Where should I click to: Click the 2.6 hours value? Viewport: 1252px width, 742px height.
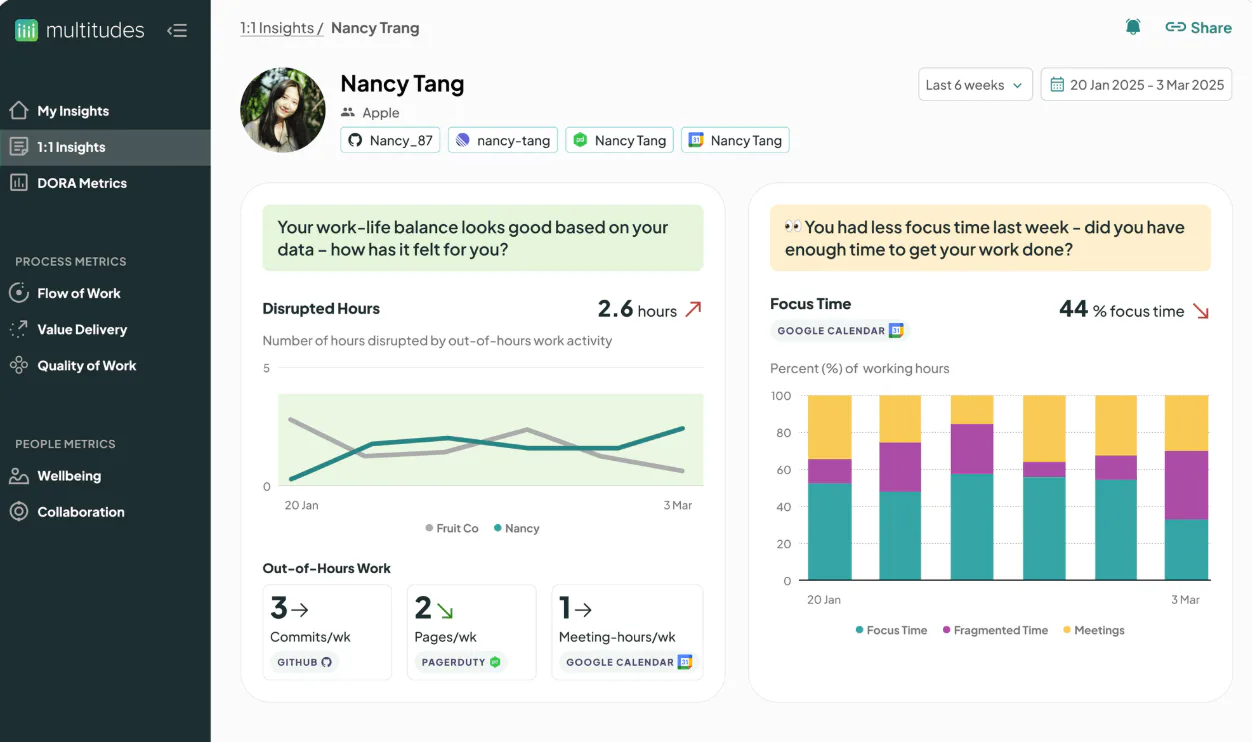pyautogui.click(x=637, y=309)
